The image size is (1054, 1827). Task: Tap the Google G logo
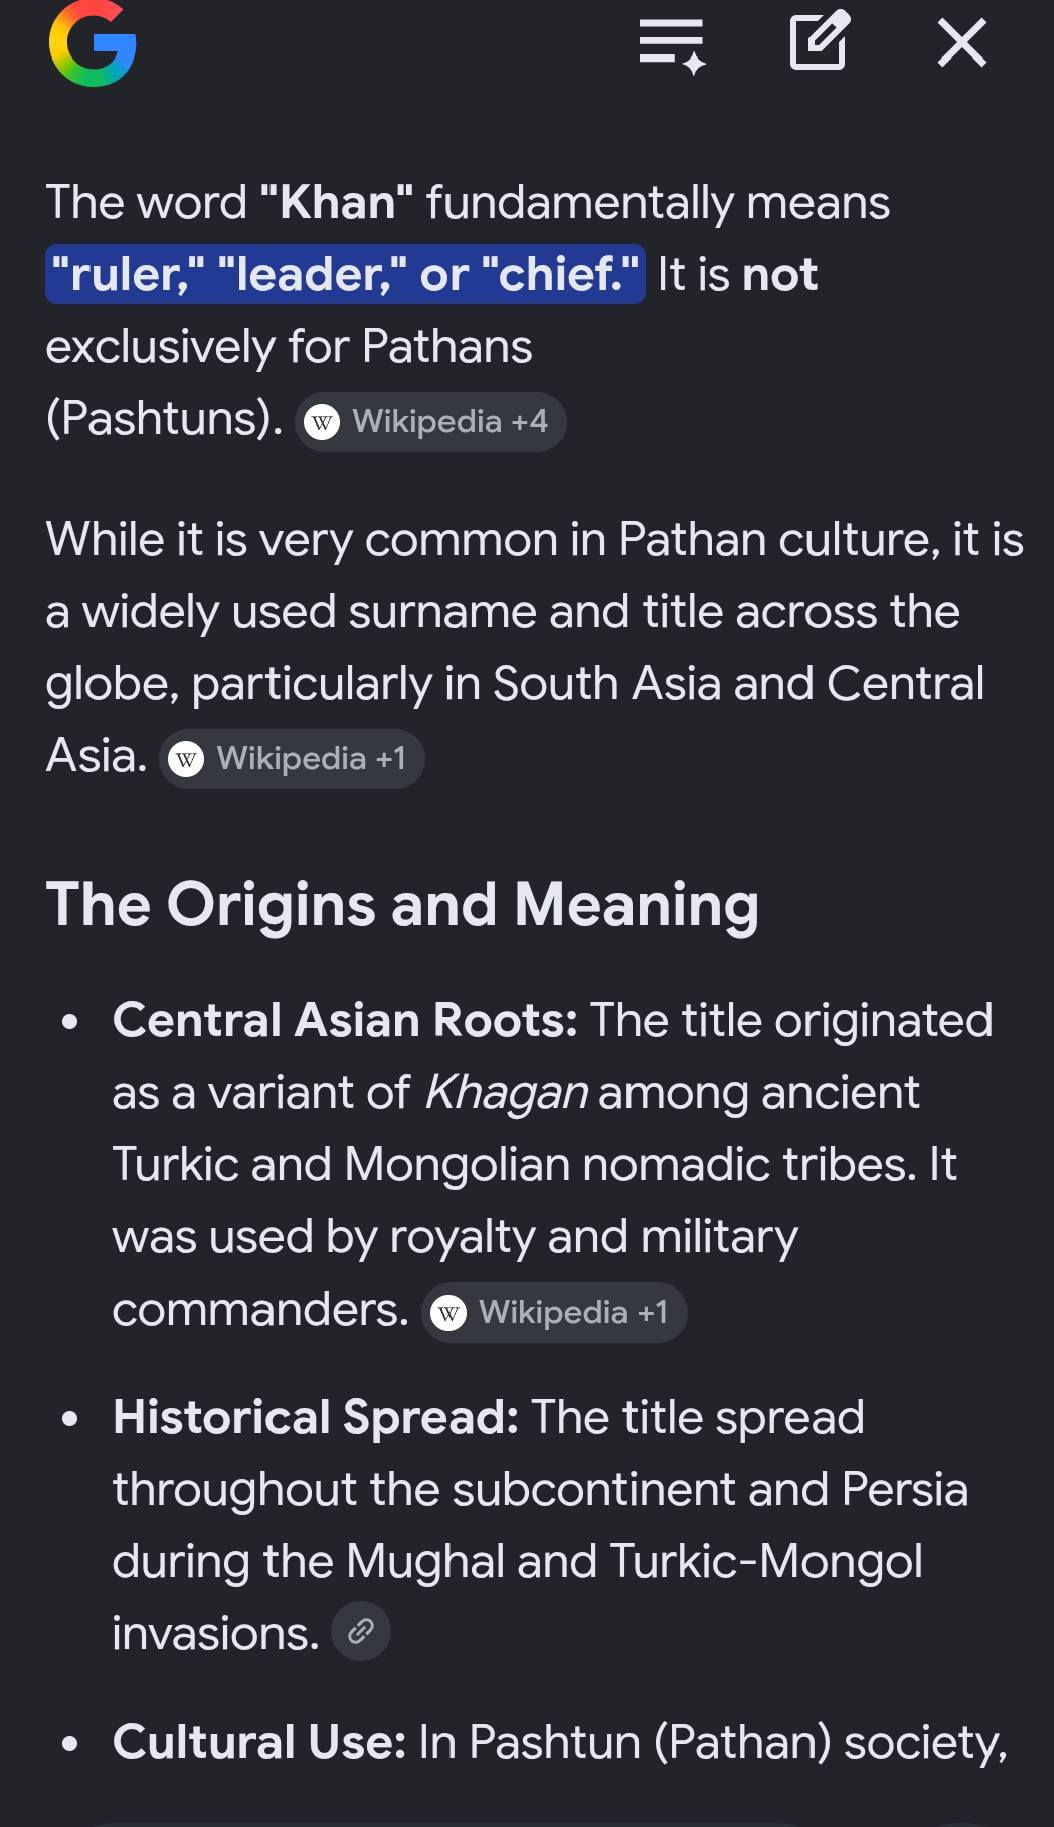click(x=92, y=43)
